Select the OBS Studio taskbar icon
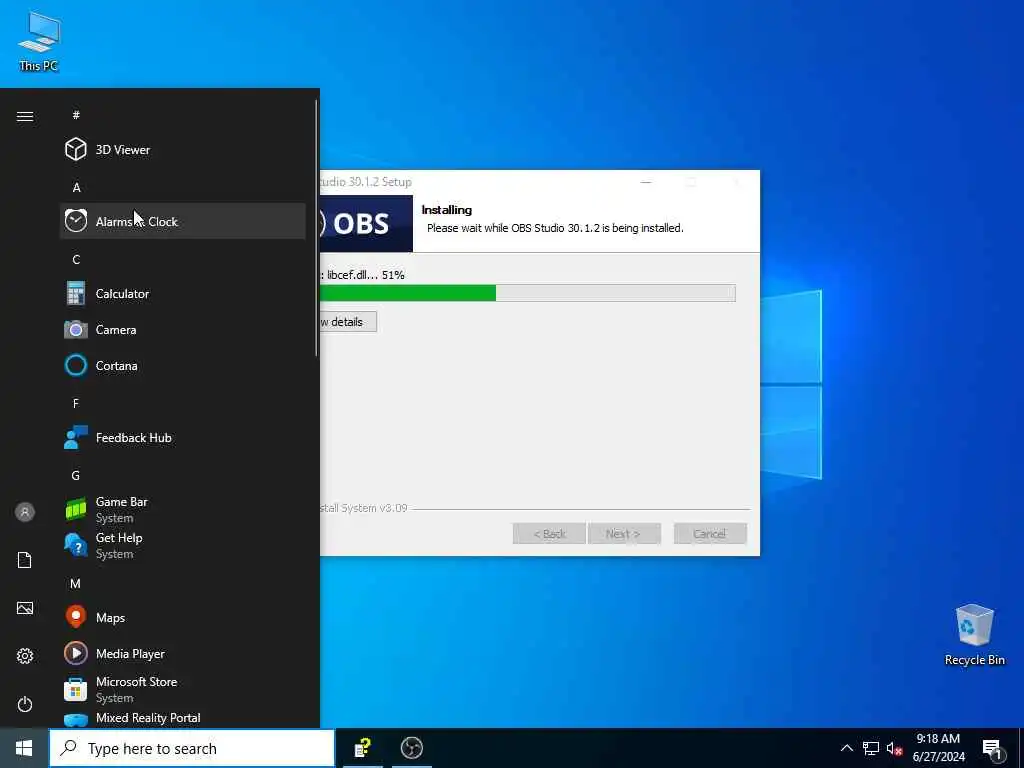Viewport: 1024px width, 768px height. [411, 748]
